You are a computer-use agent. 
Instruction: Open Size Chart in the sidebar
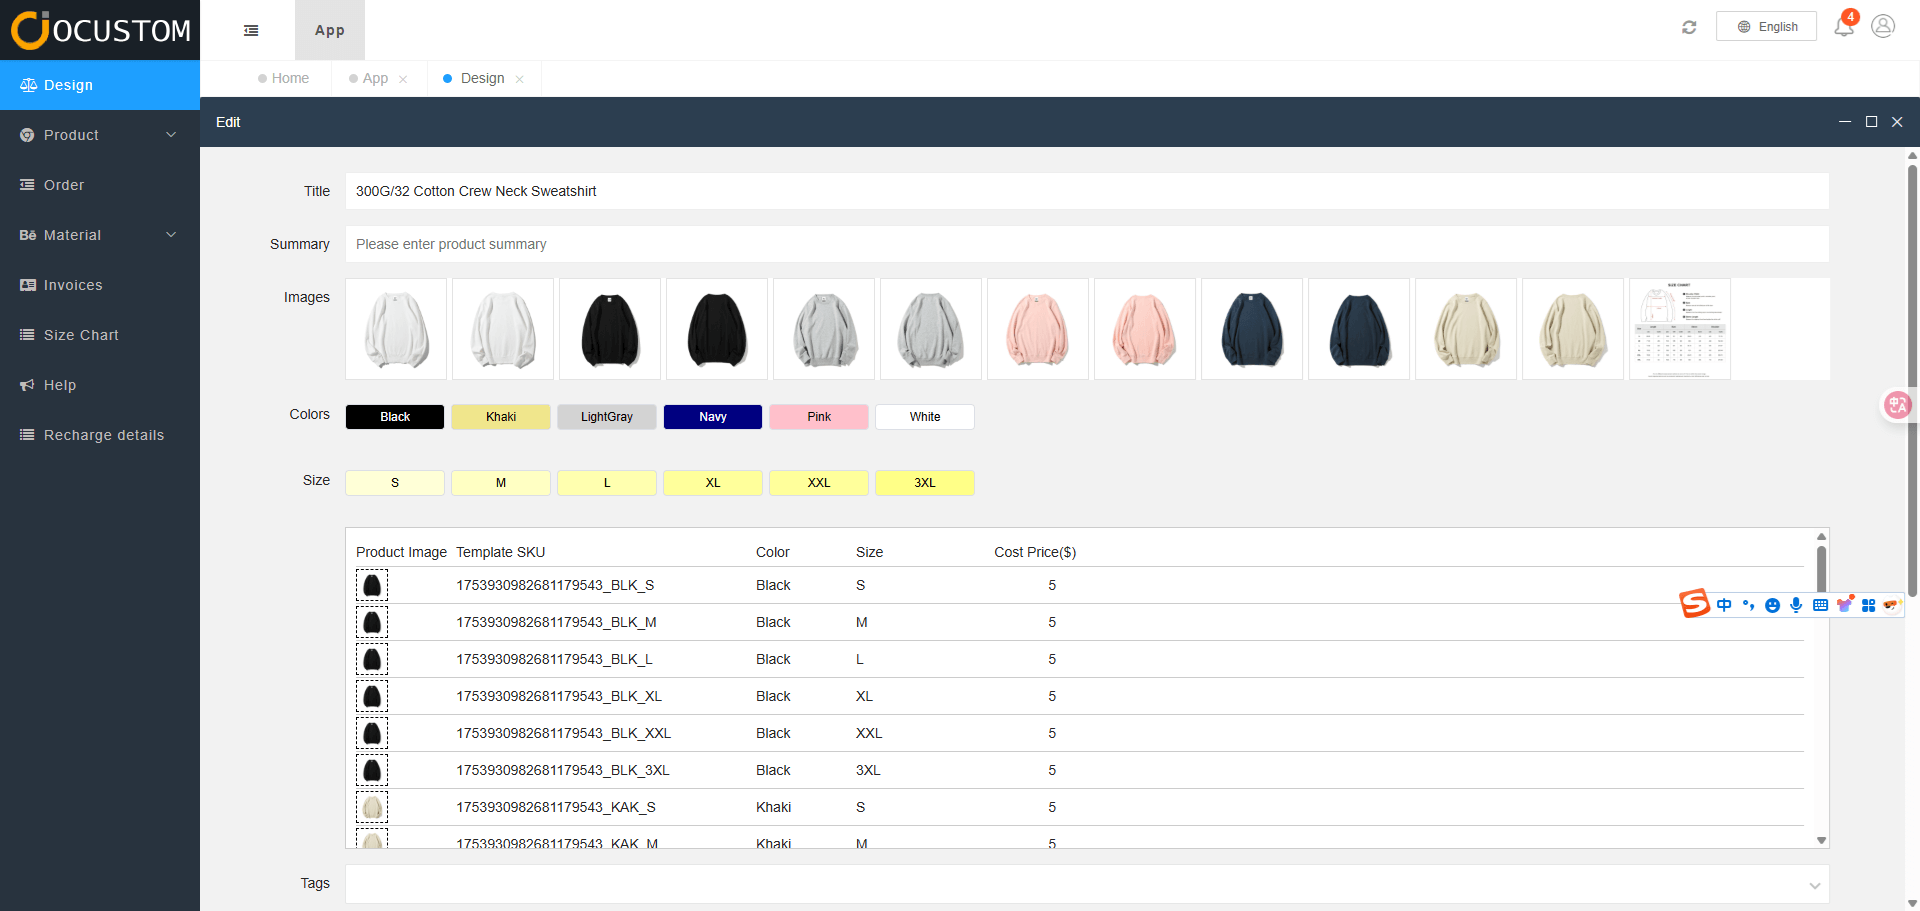pyautogui.click(x=81, y=335)
